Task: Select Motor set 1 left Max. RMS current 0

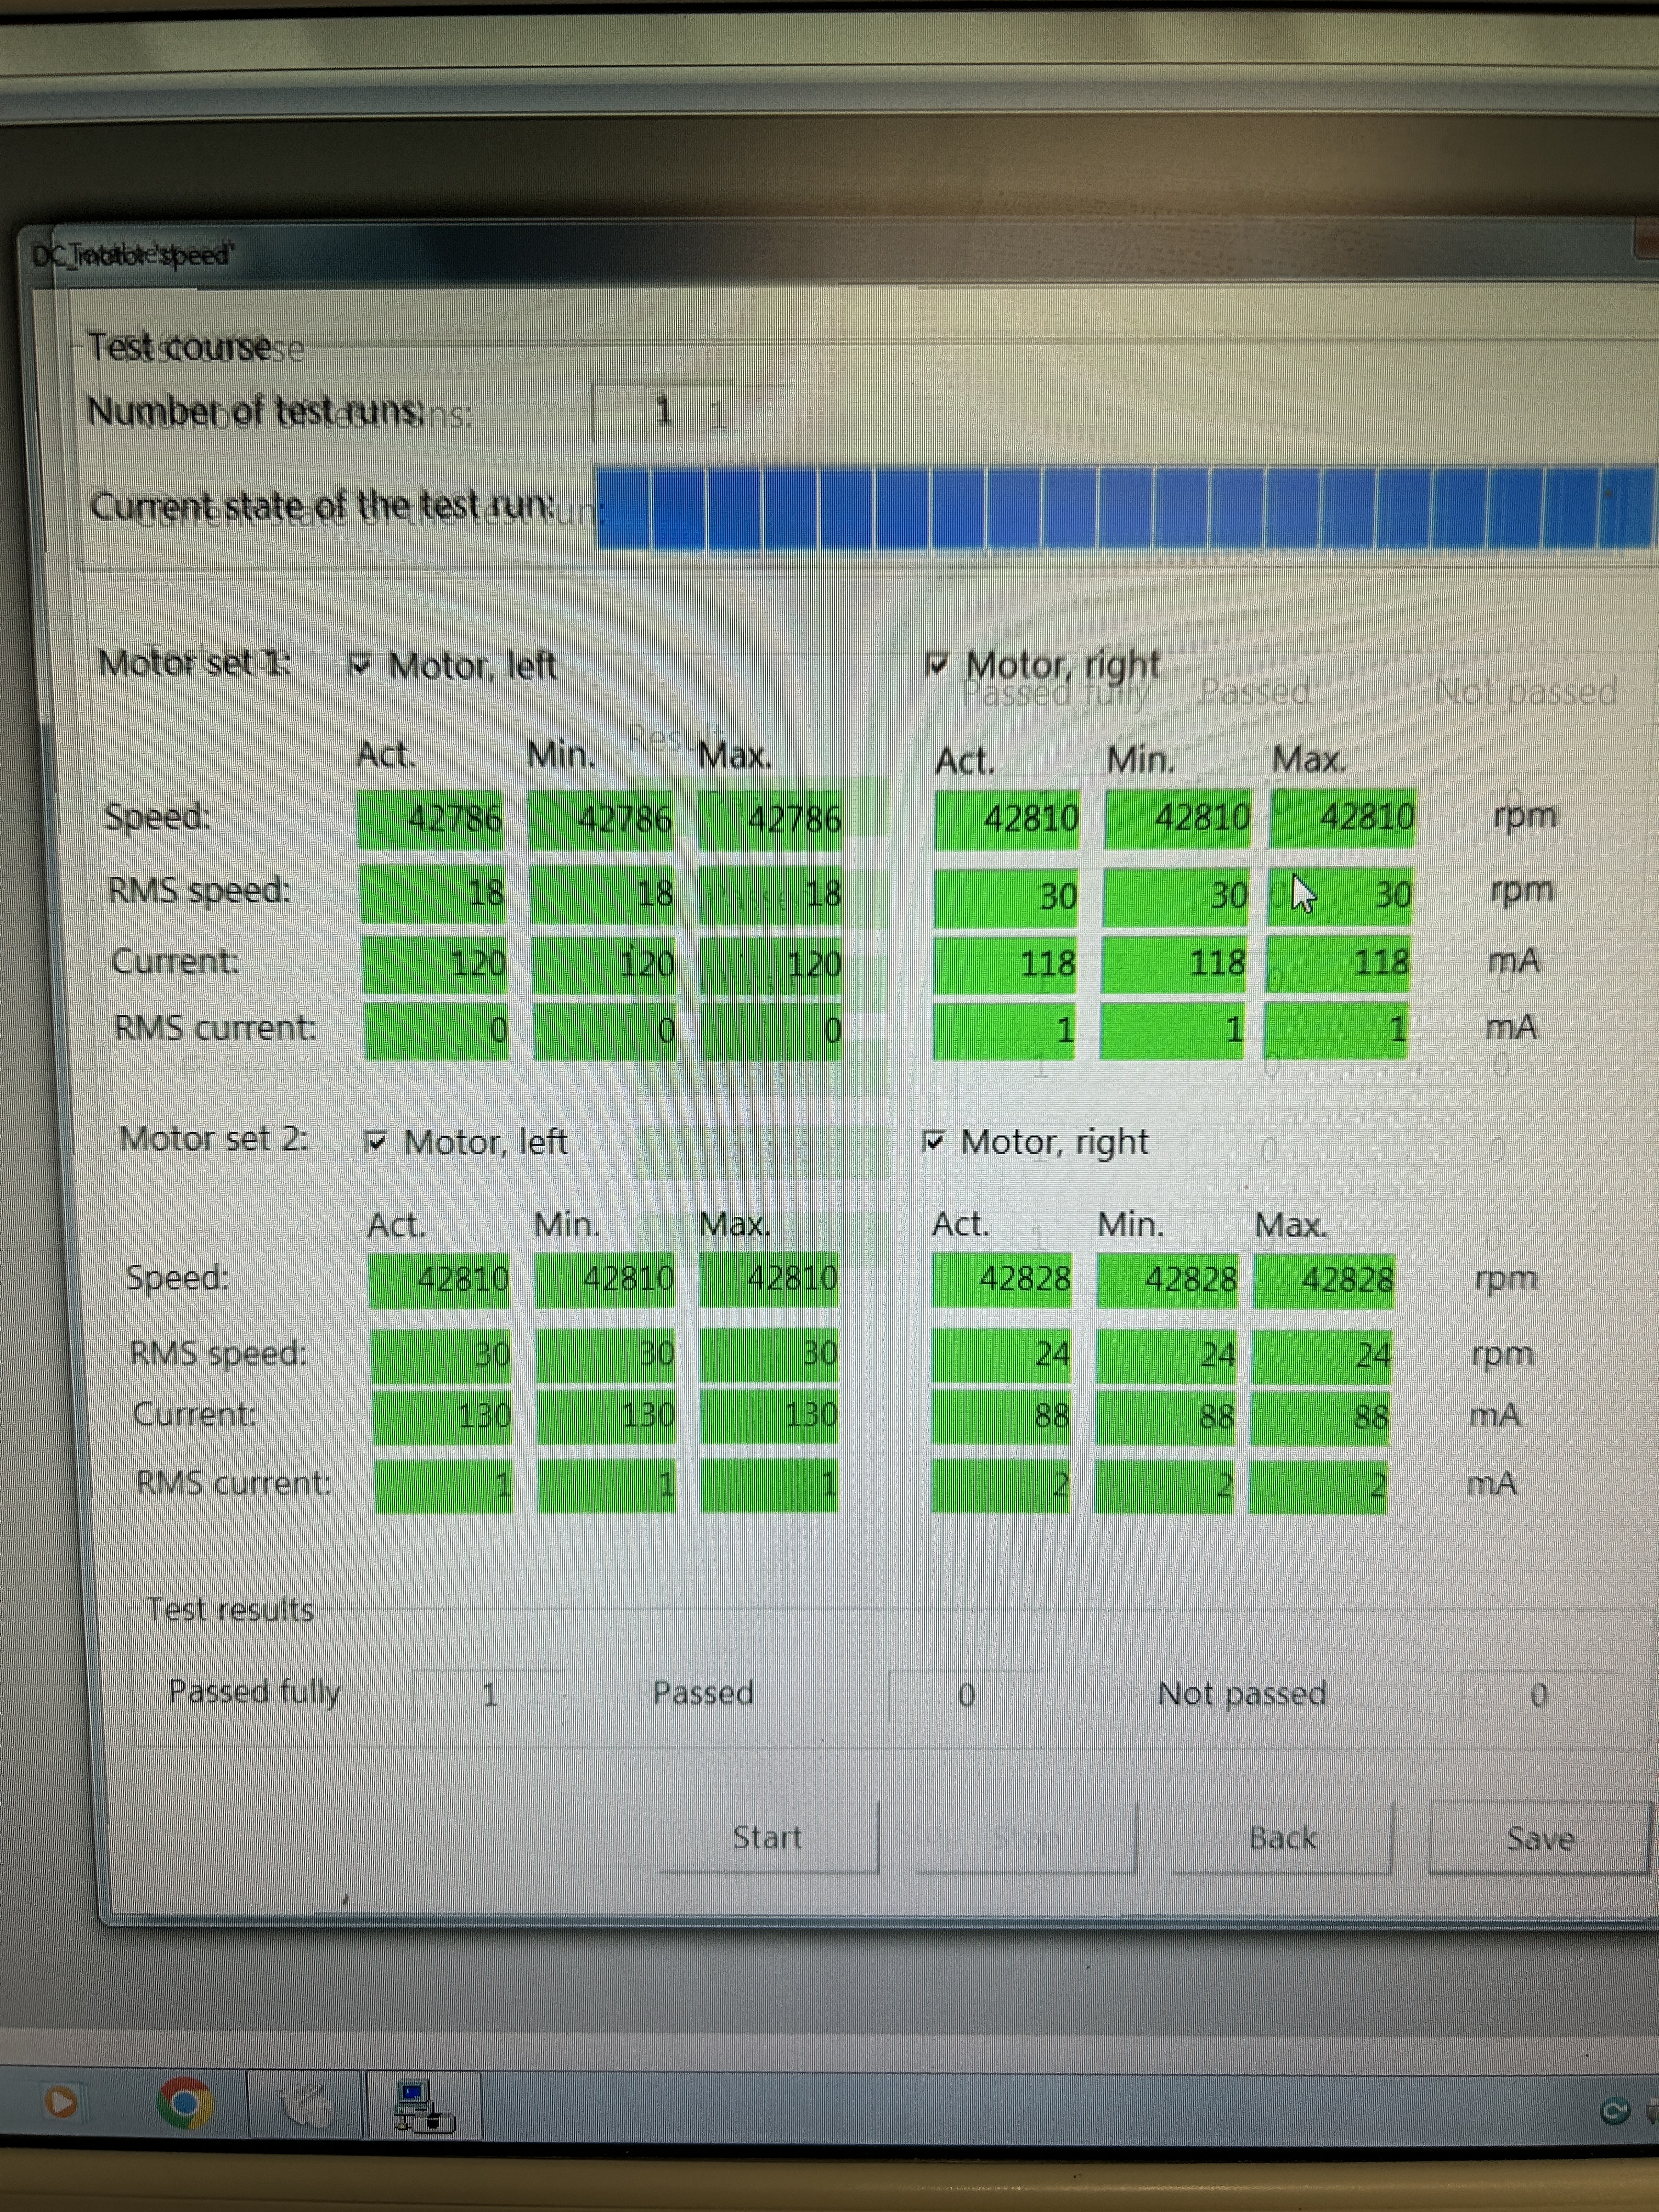Action: (770, 1031)
